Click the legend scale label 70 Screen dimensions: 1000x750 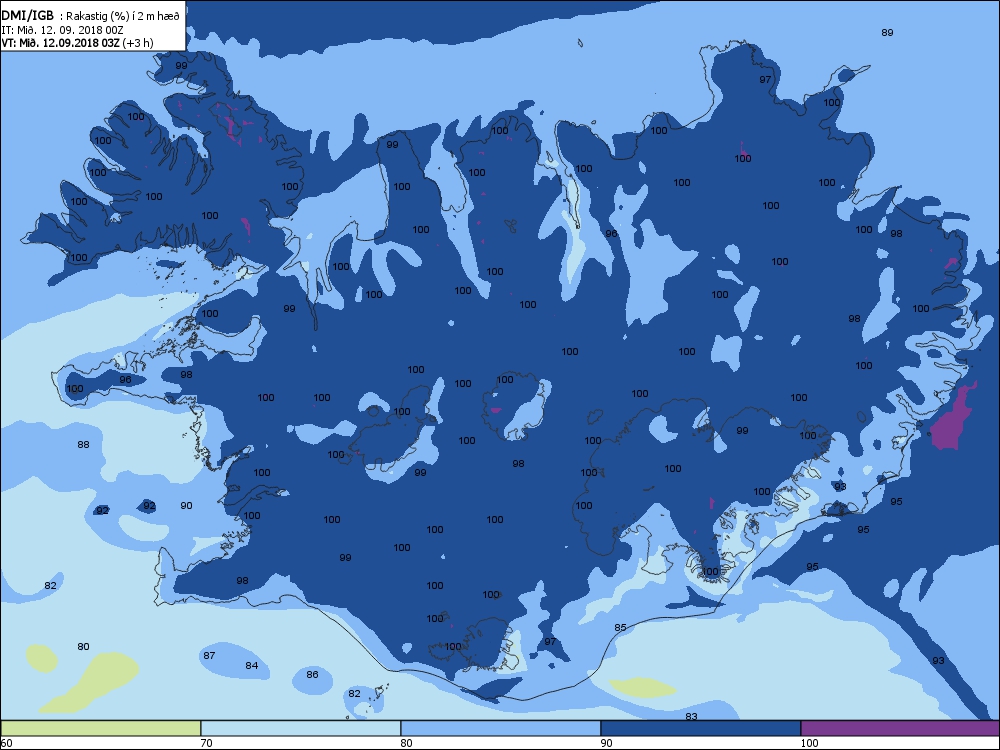point(207,742)
